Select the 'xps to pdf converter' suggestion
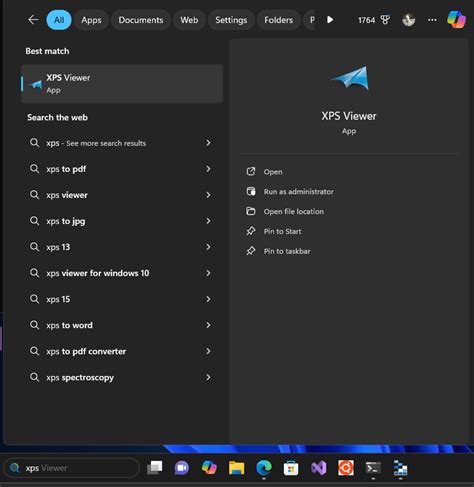The image size is (474, 487). (x=121, y=351)
